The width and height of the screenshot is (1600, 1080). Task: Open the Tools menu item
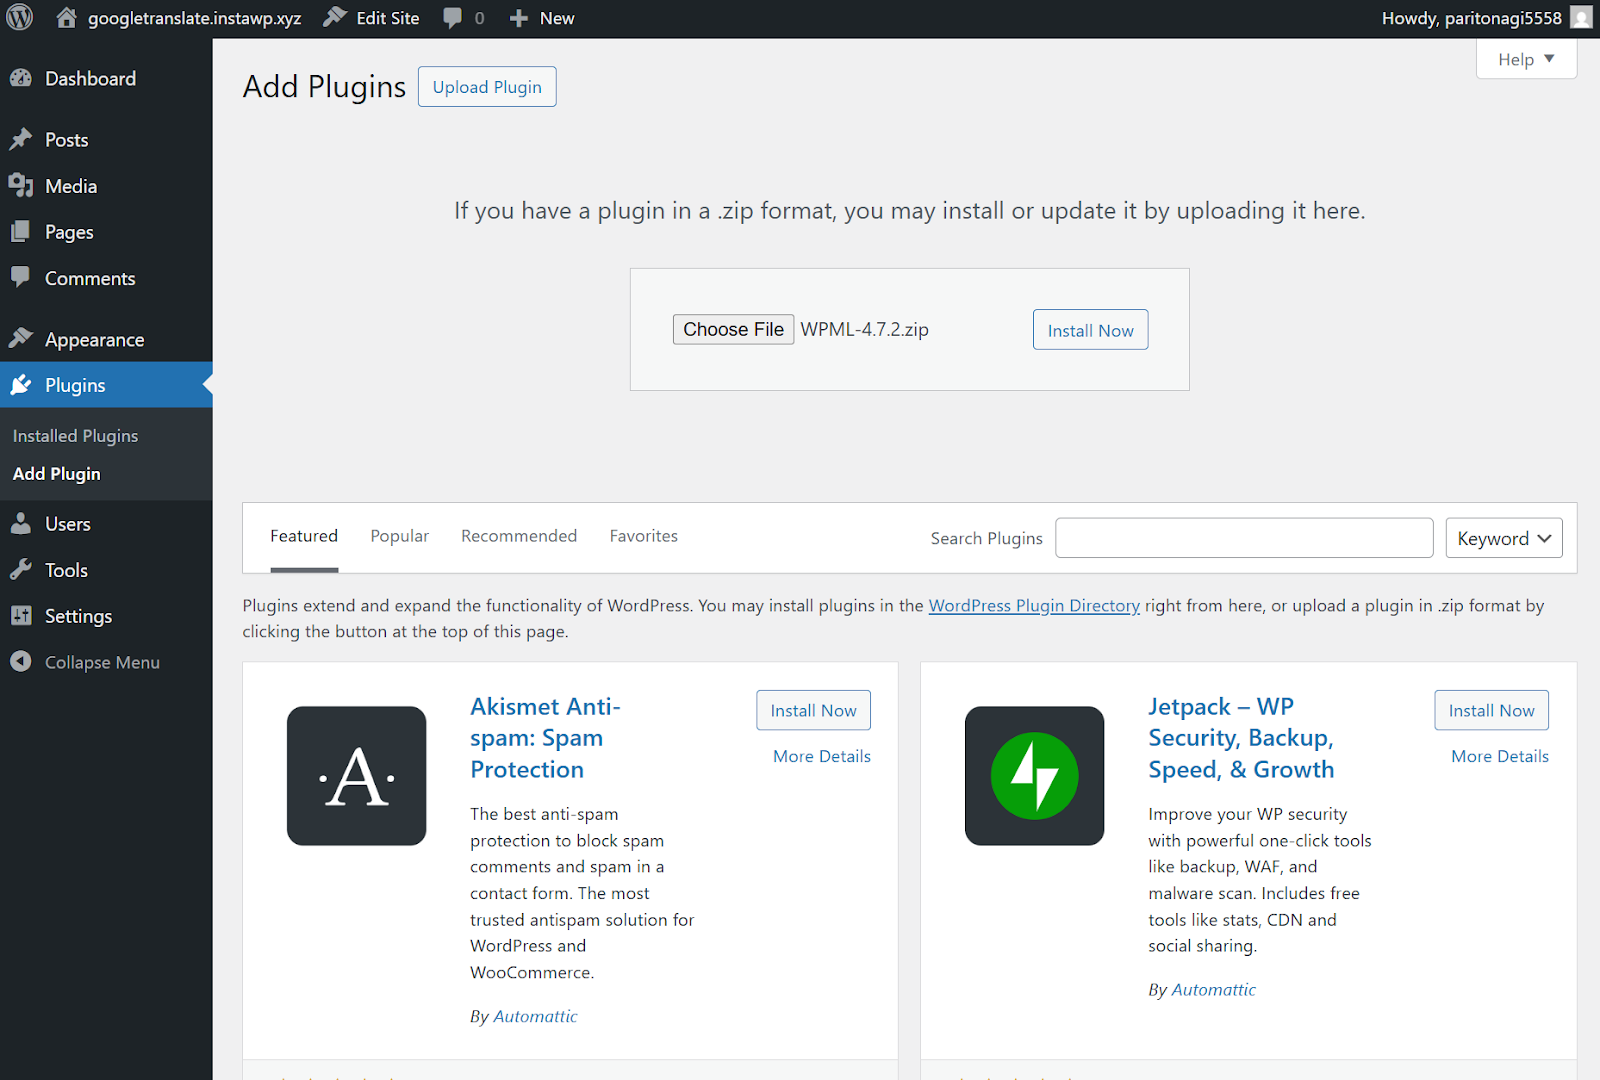click(x=106, y=570)
